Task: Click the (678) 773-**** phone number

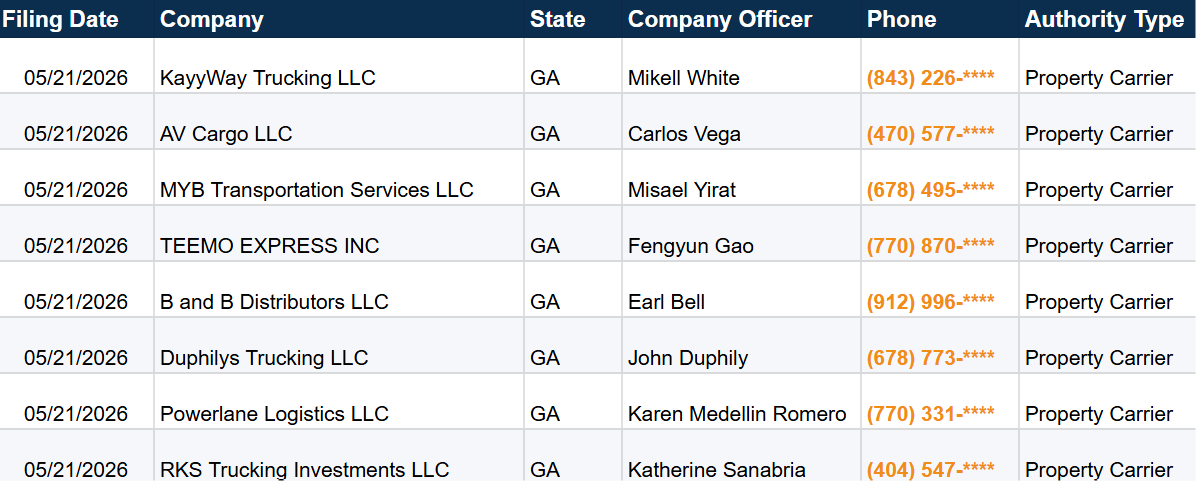Action: coord(931,358)
